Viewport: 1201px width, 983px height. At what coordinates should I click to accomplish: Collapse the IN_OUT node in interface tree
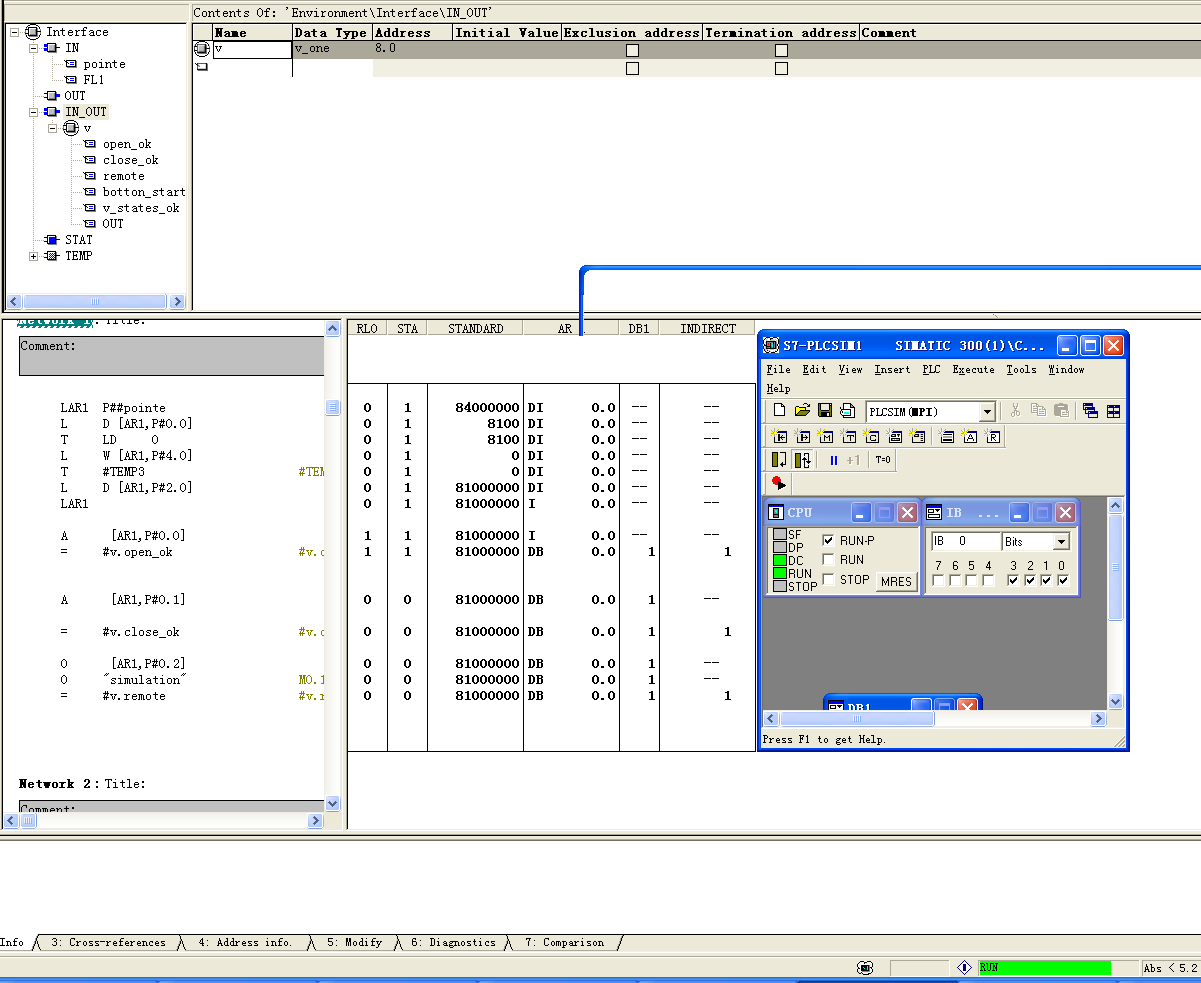(x=34, y=112)
